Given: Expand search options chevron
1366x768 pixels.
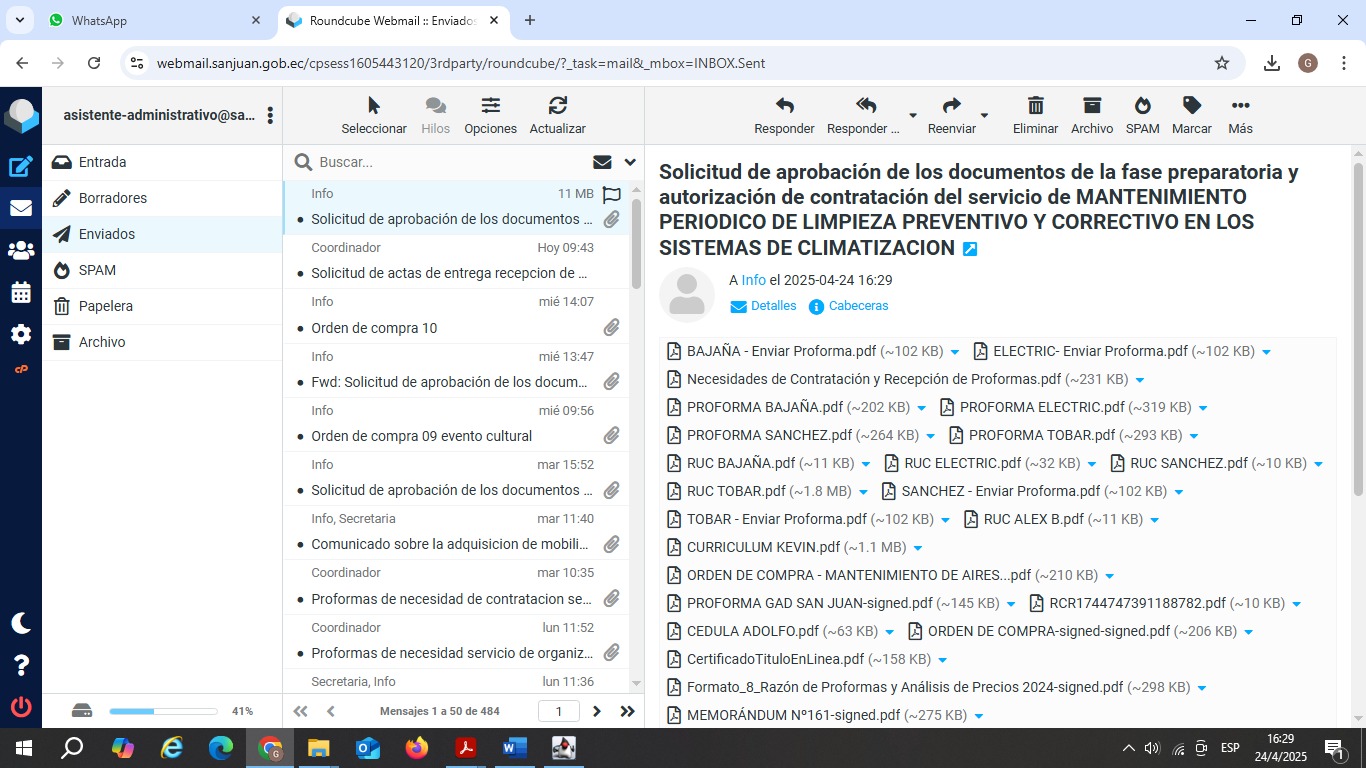Looking at the screenshot, I should (x=630, y=162).
